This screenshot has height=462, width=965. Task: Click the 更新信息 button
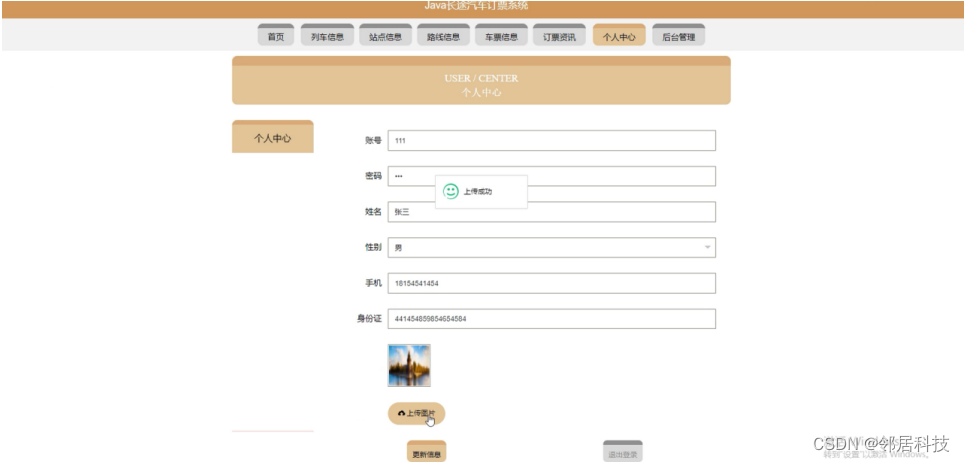click(x=426, y=452)
